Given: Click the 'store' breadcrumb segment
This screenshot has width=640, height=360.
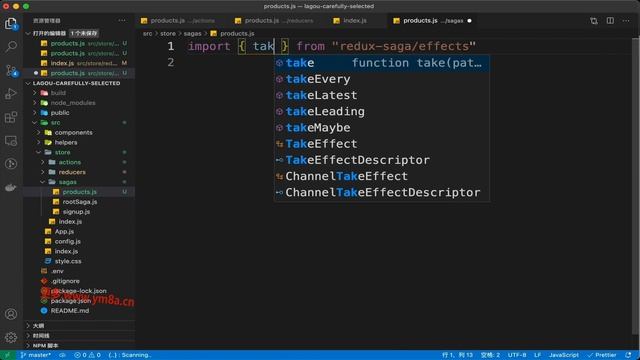Looking at the screenshot, I should pos(168,33).
